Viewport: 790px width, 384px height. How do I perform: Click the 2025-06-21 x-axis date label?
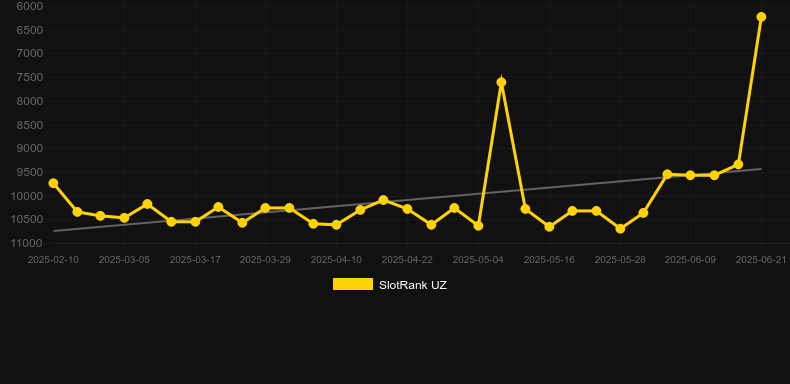coord(761,260)
